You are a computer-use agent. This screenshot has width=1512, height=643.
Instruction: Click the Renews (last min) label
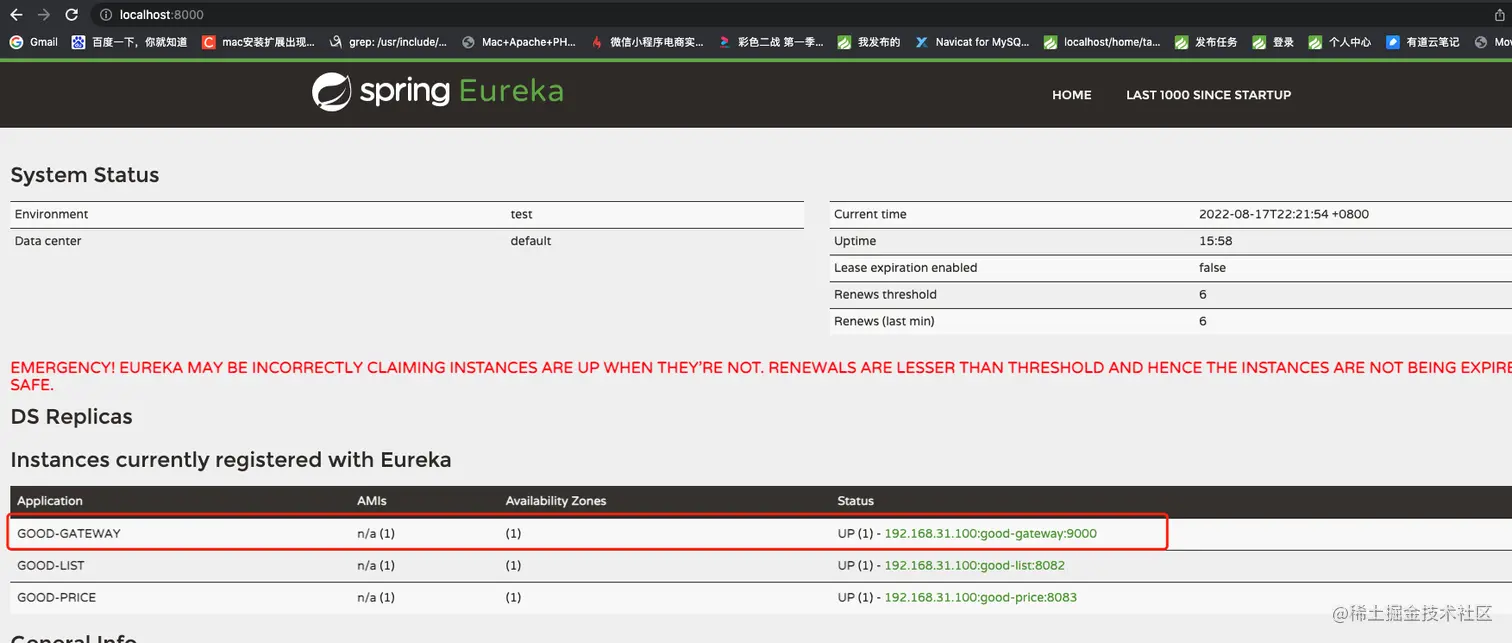[884, 321]
